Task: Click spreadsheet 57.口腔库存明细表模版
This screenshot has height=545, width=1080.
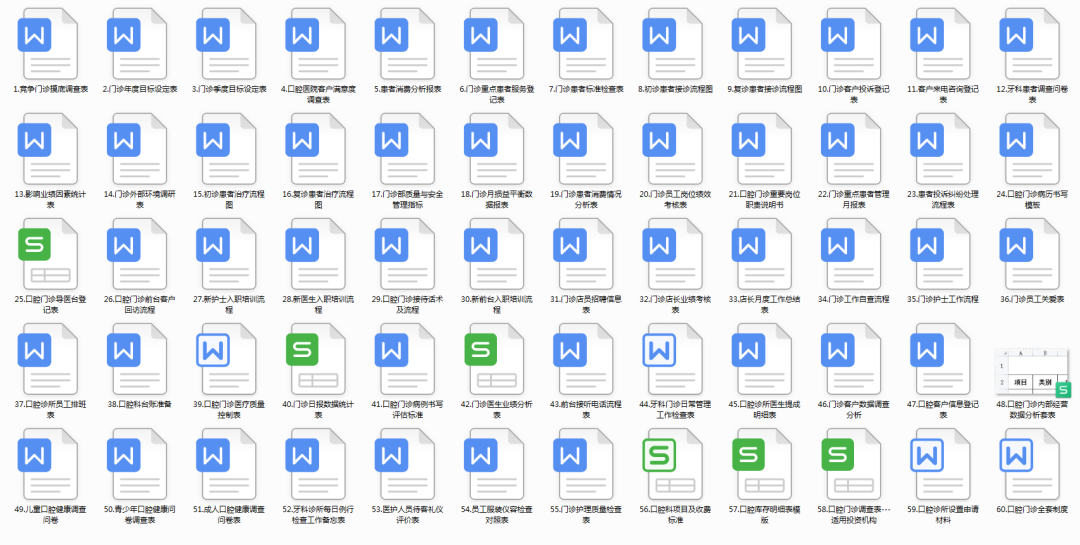Action: coord(765,465)
